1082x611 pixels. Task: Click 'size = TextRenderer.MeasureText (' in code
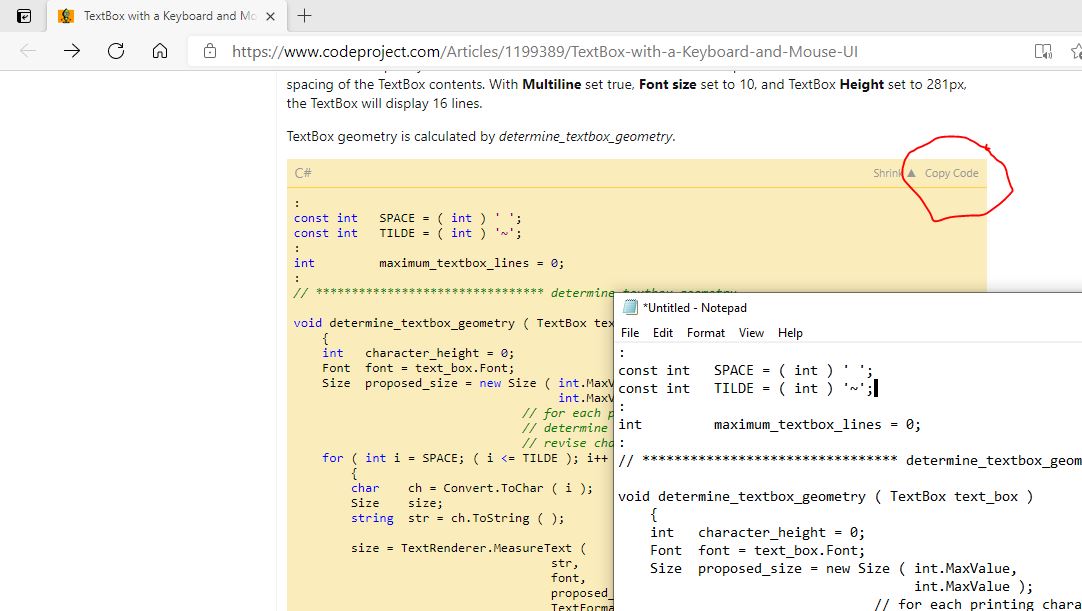coord(469,548)
